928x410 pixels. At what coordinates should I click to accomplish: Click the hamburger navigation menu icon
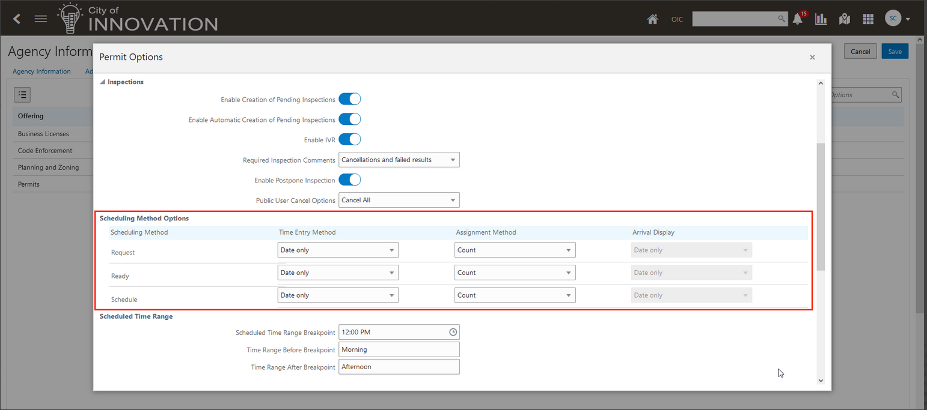click(x=41, y=19)
